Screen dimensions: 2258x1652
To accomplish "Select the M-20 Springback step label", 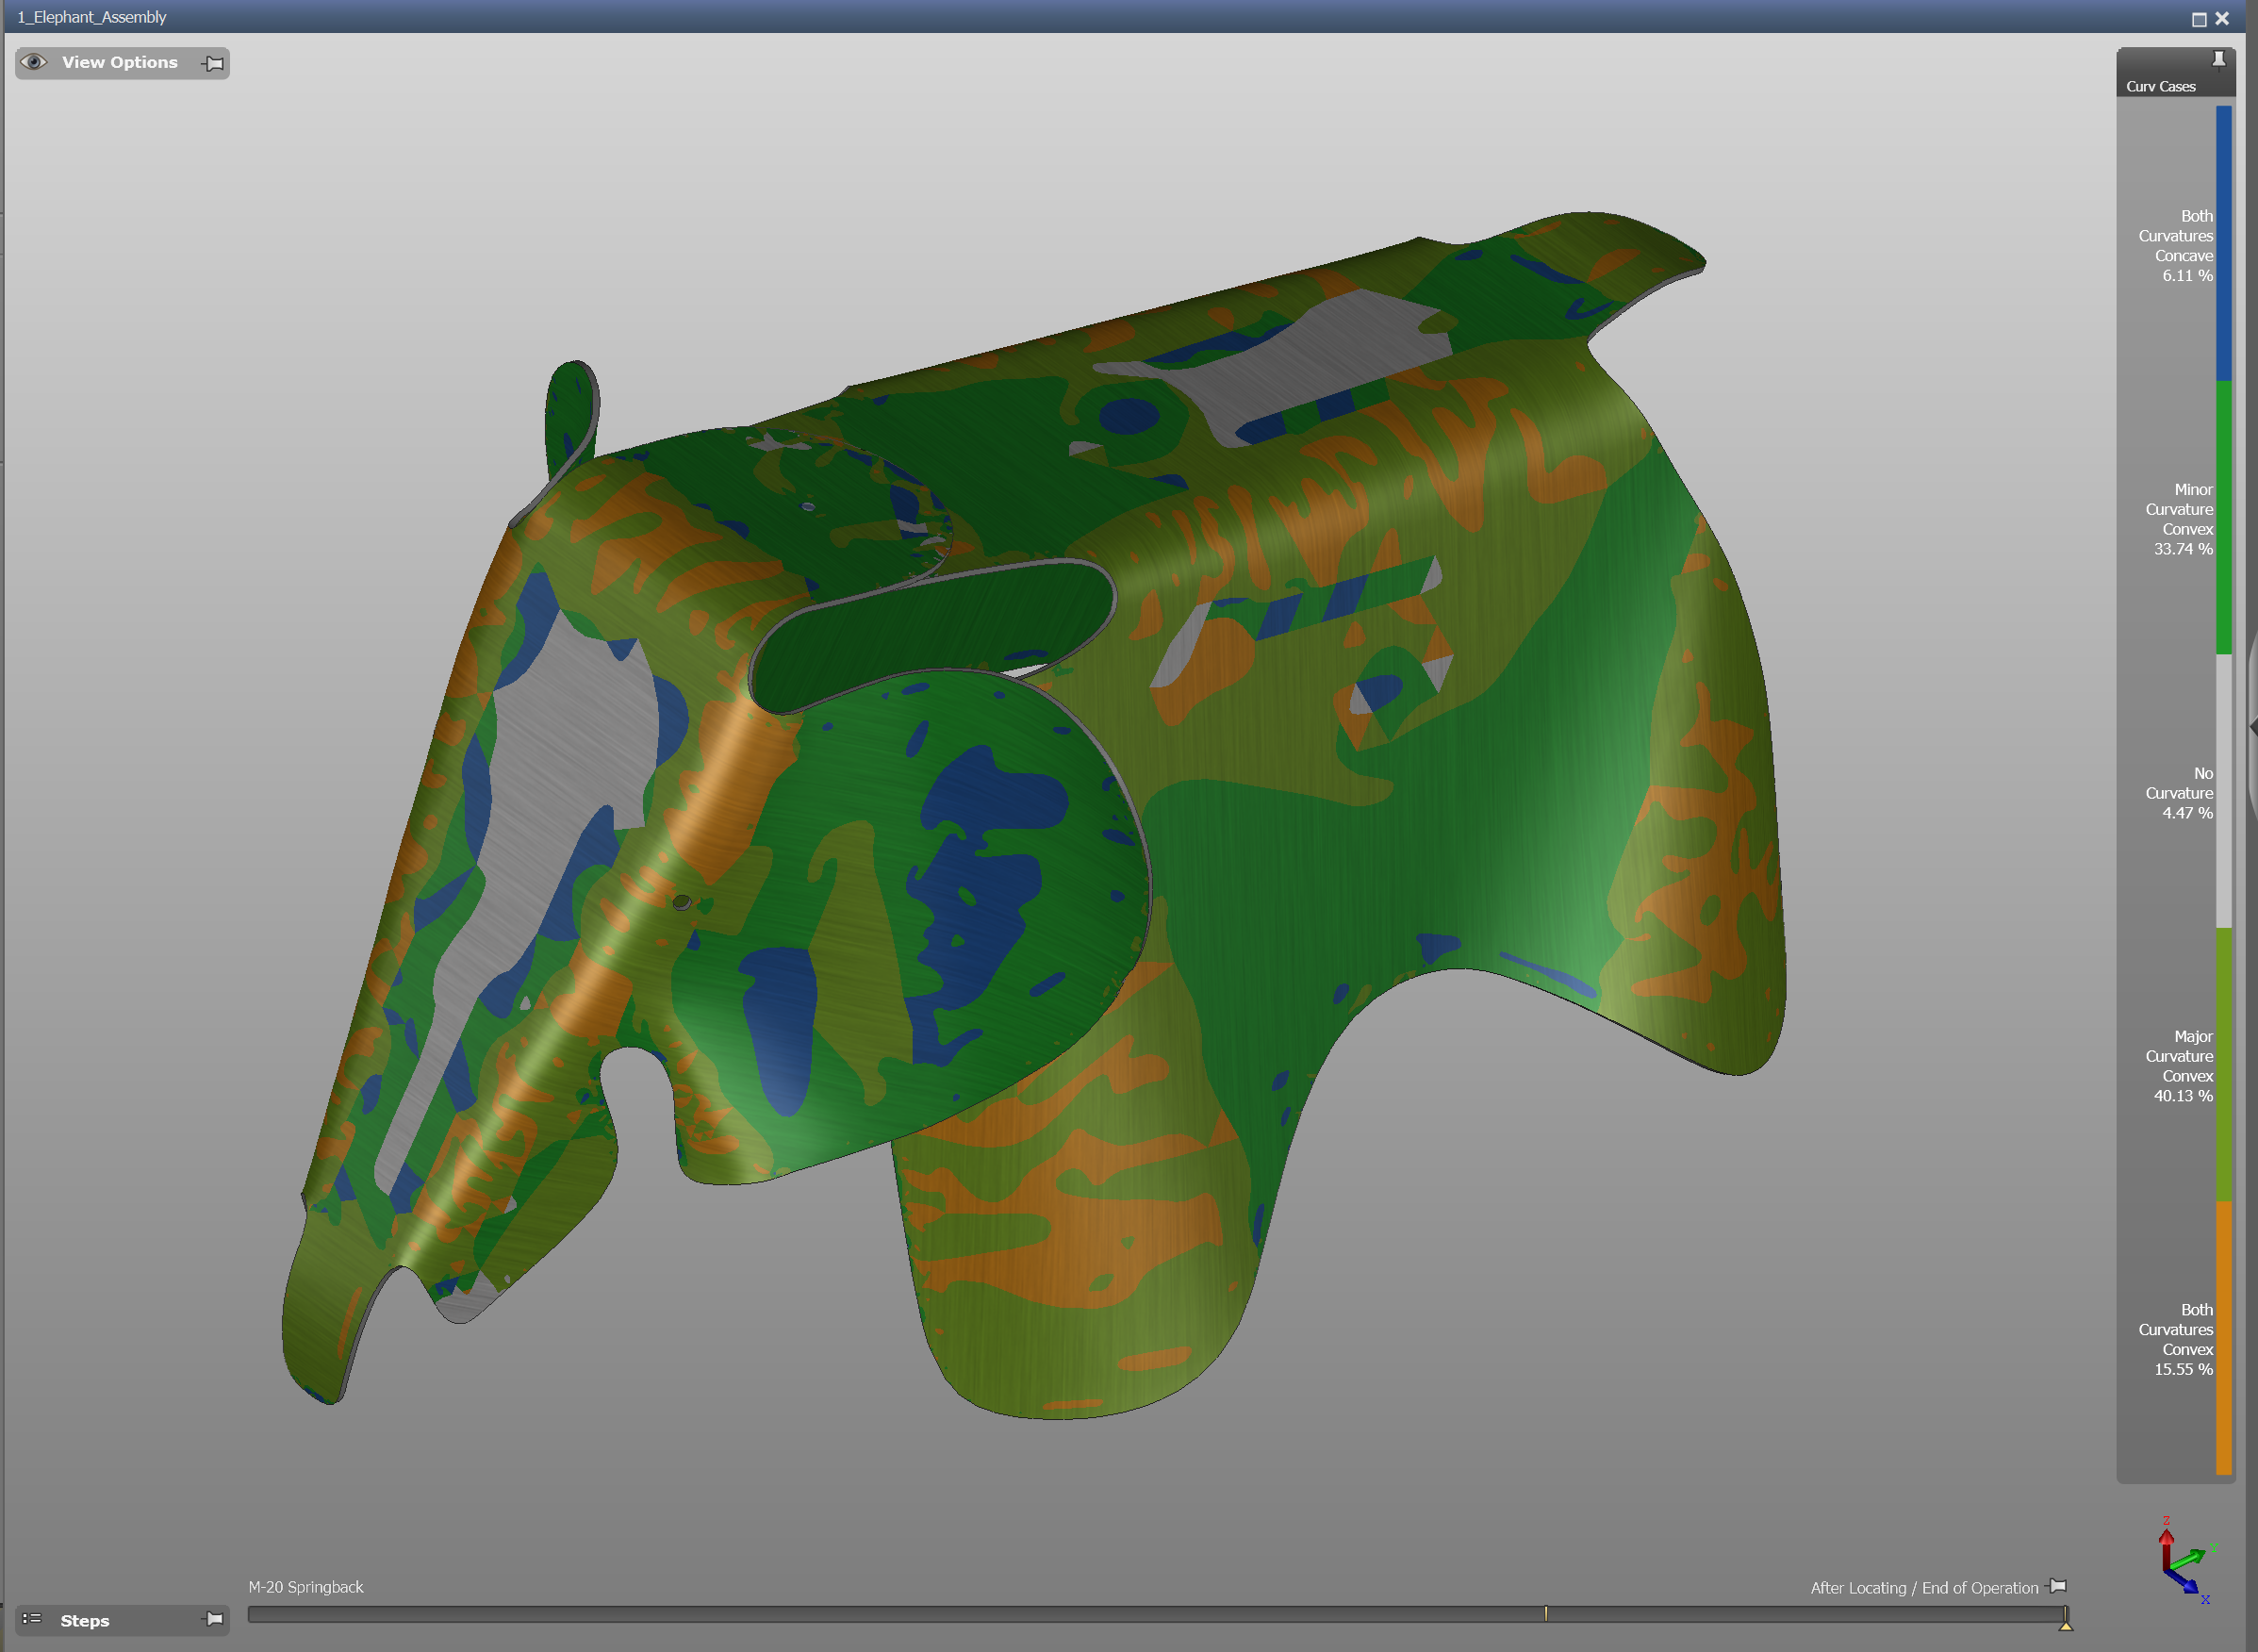I will (x=305, y=1587).
